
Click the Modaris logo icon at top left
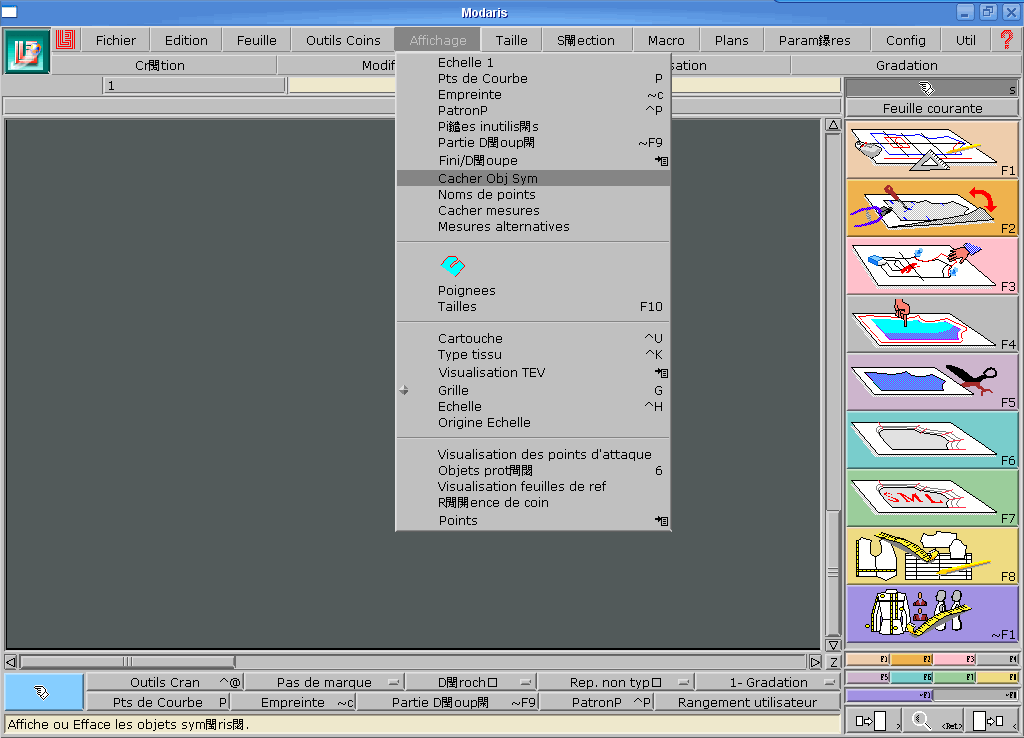26,51
